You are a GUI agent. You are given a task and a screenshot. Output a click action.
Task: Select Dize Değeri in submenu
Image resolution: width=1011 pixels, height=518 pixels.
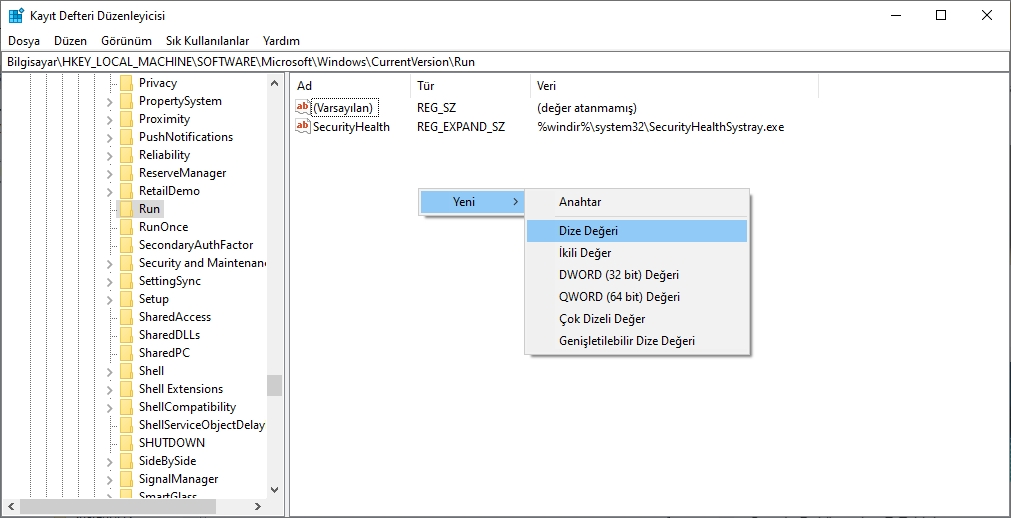637,231
